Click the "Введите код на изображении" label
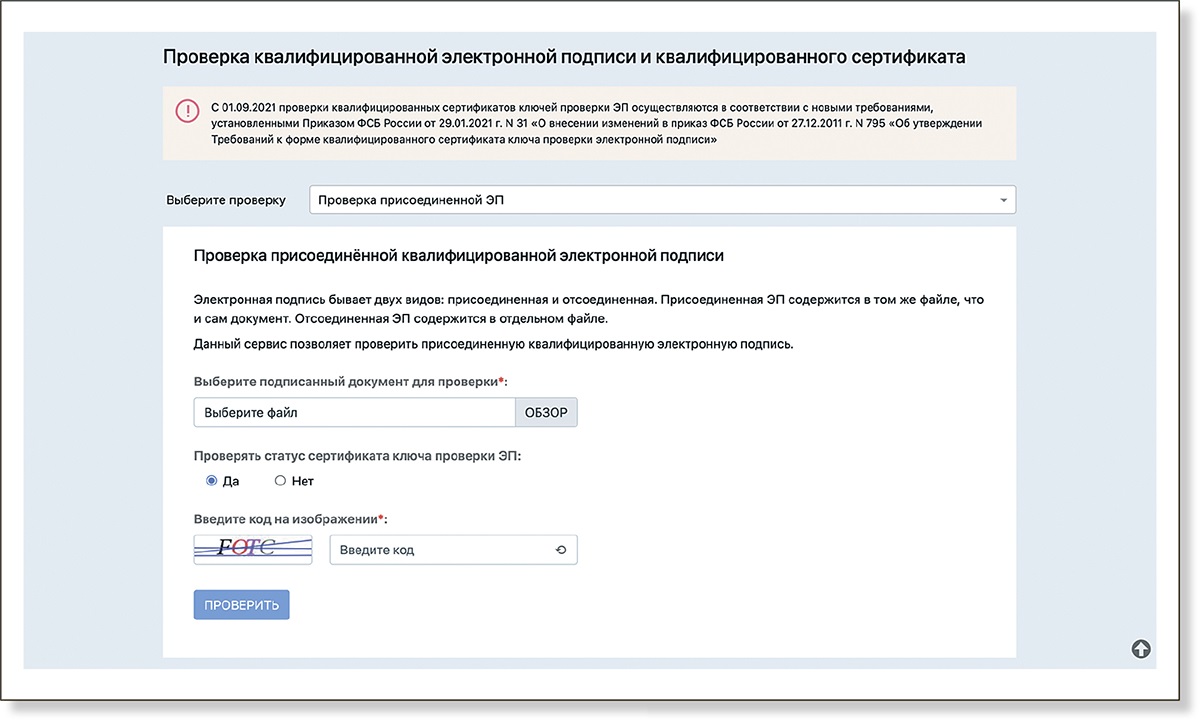This screenshot has width=1200, height=721. coord(290,519)
